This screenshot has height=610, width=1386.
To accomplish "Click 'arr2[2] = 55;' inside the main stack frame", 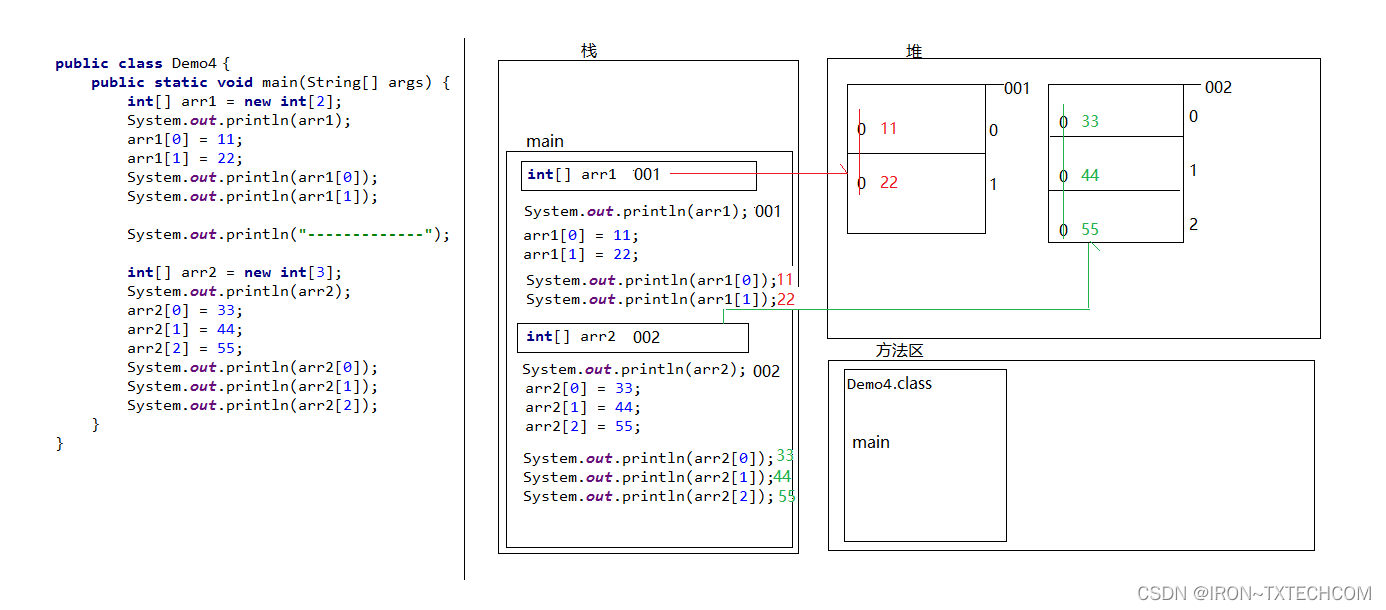I will (583, 426).
